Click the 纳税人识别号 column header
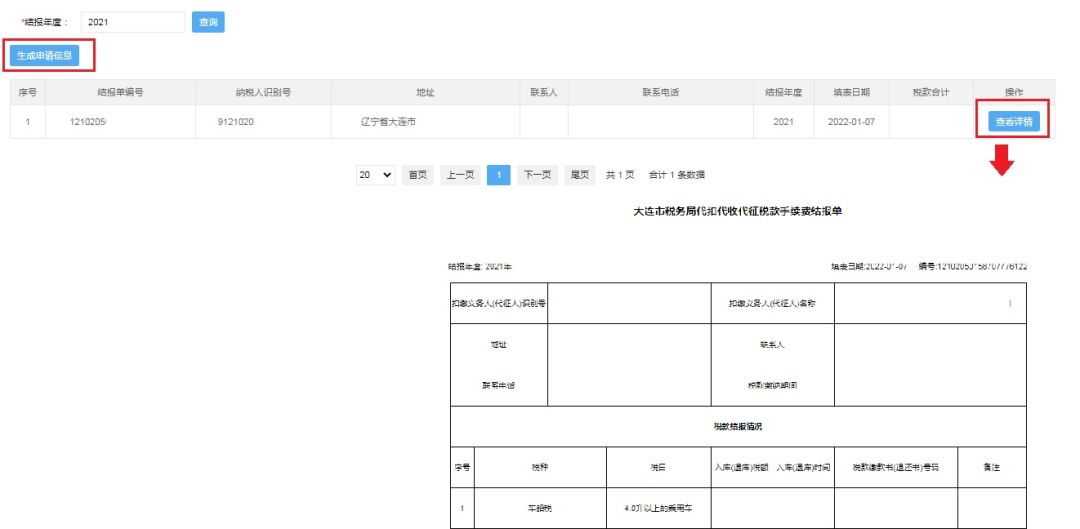 [263, 92]
